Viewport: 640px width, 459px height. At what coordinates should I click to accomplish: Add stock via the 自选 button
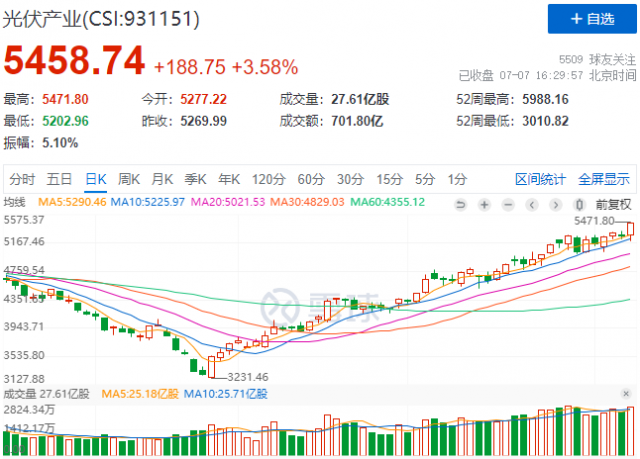[x=590, y=18]
